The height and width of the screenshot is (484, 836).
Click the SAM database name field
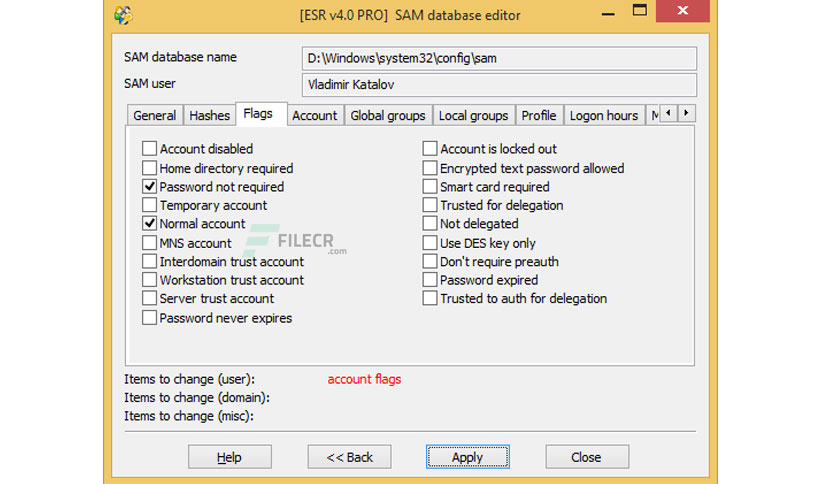[x=499, y=58]
